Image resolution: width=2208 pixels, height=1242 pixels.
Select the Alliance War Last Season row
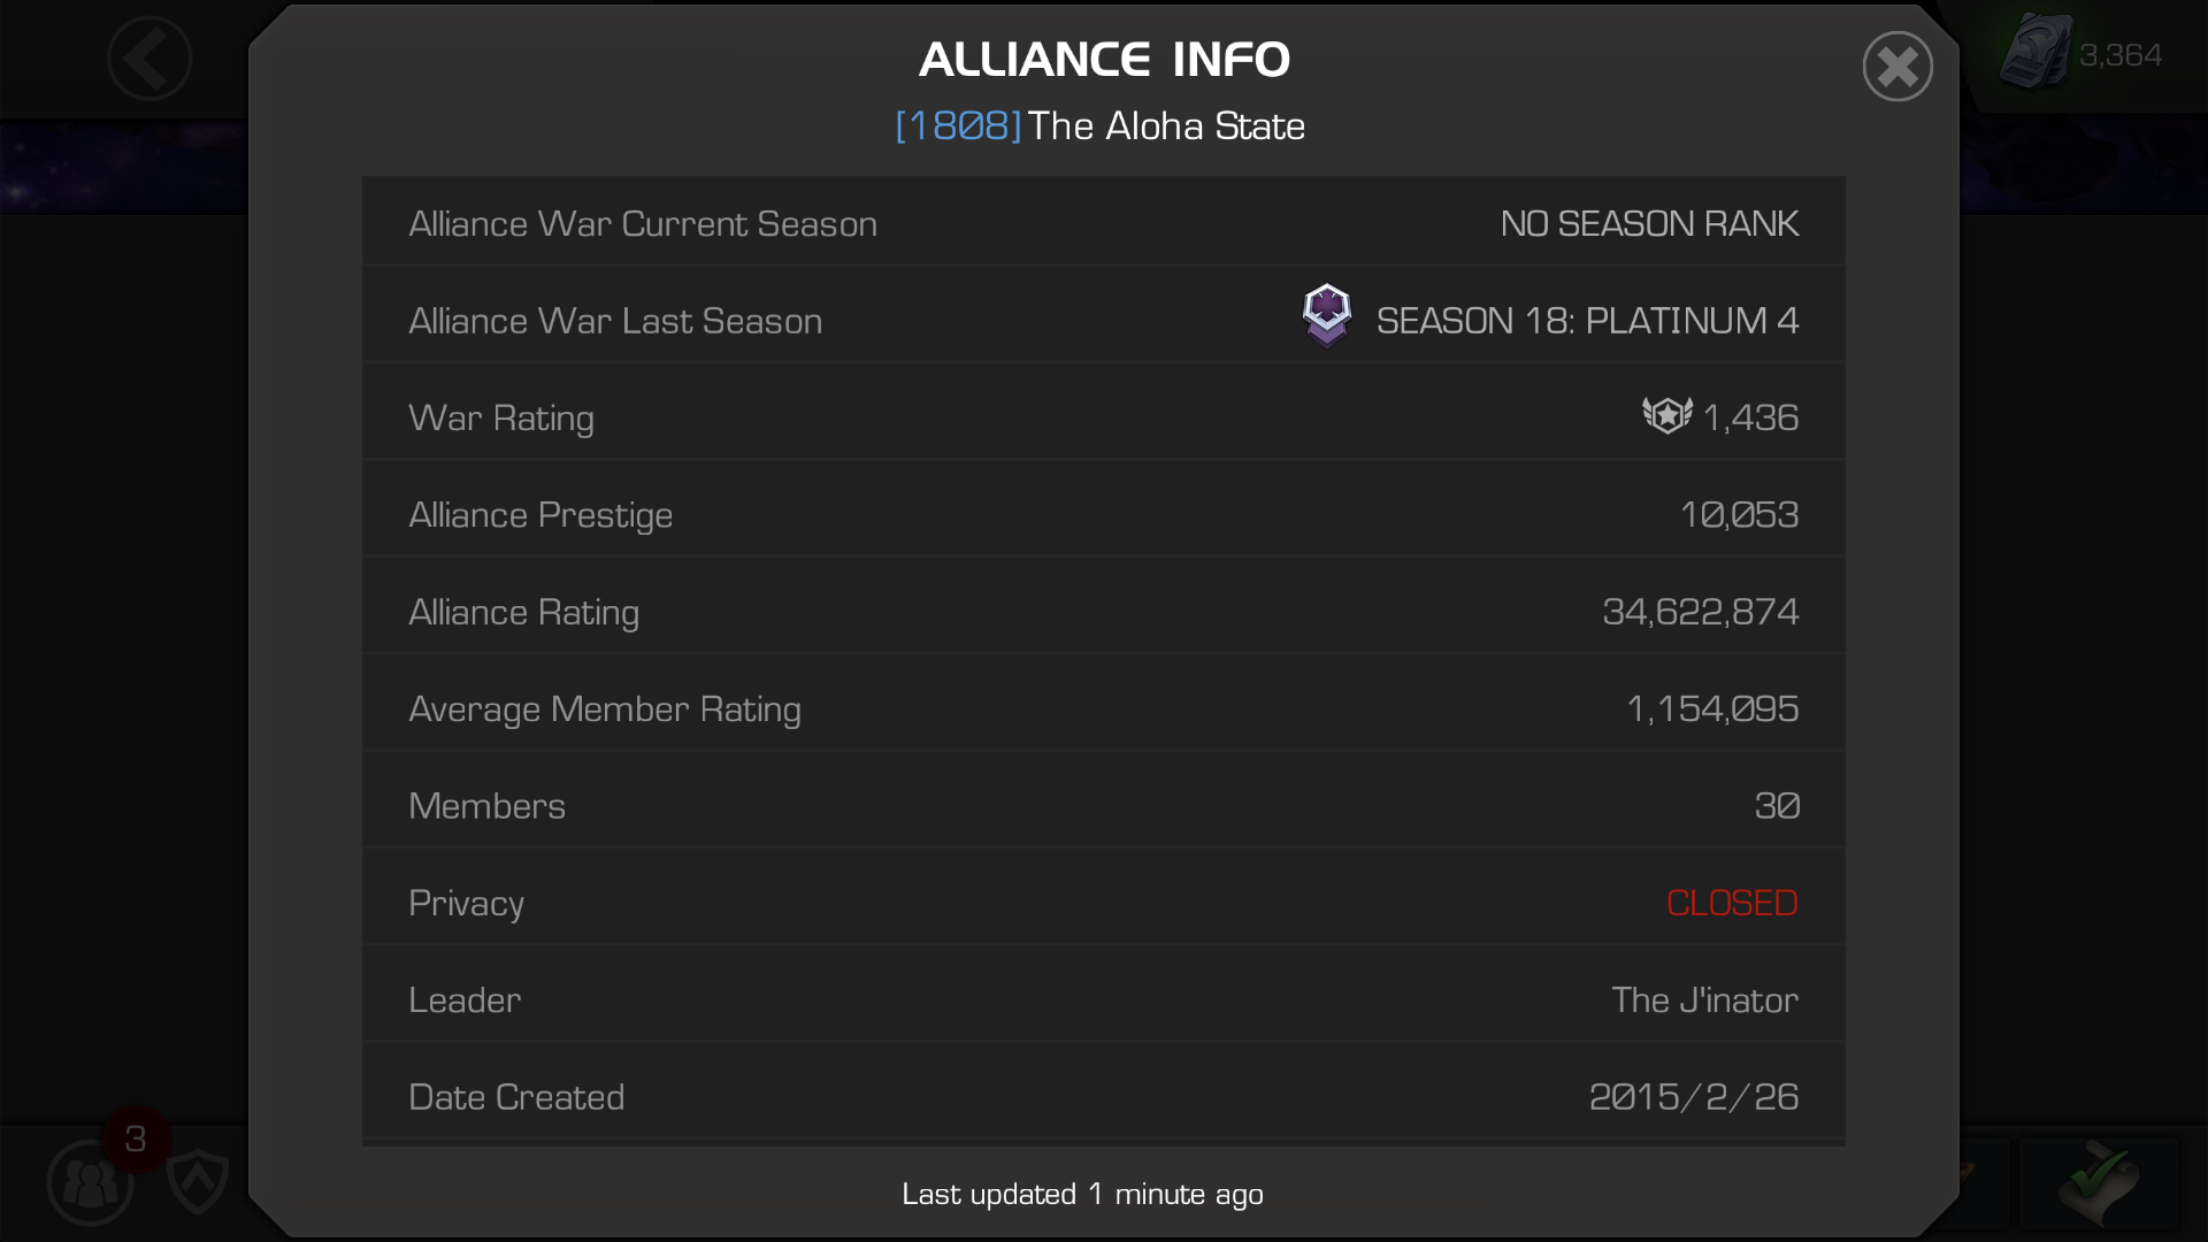(1103, 320)
